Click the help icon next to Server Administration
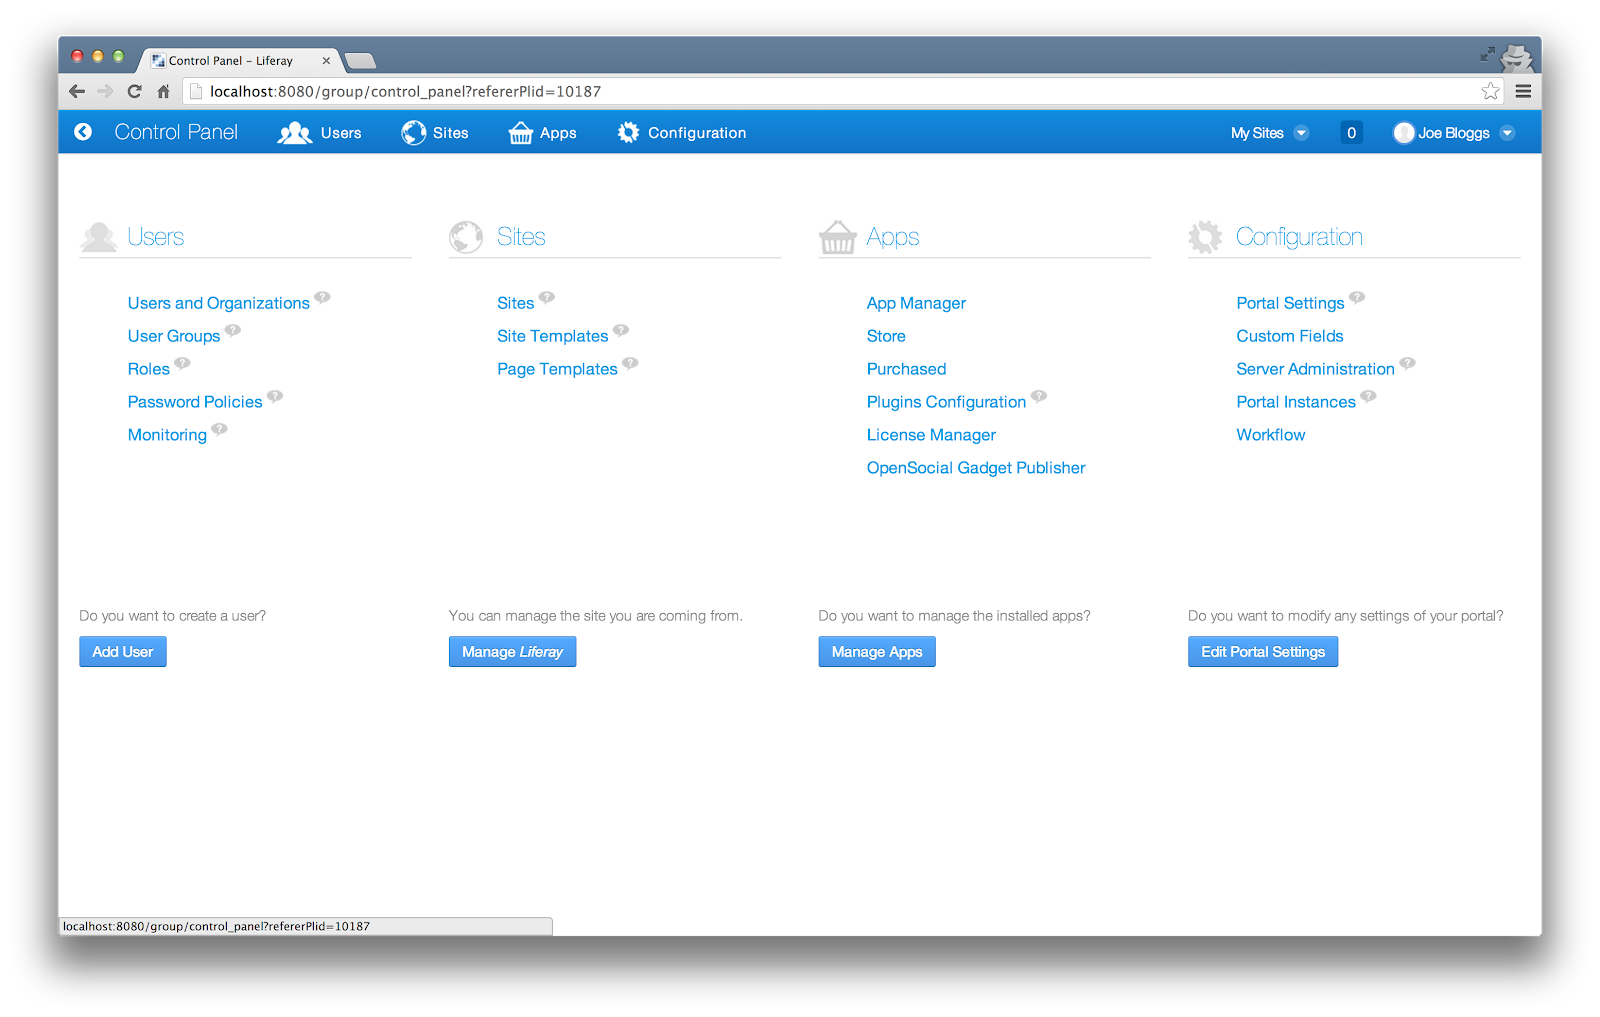This screenshot has height=1017, width=1600. click(1408, 363)
